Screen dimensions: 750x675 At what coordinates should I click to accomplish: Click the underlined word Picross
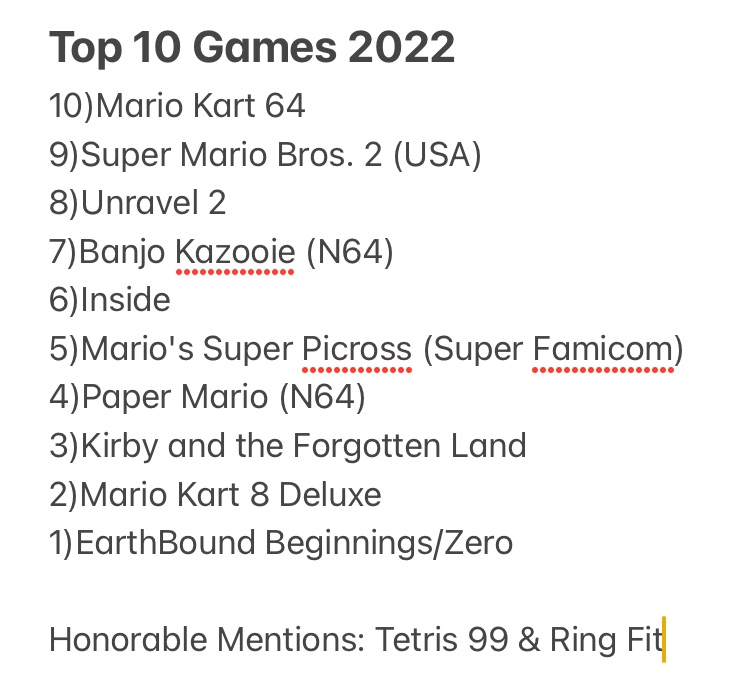click(x=357, y=349)
